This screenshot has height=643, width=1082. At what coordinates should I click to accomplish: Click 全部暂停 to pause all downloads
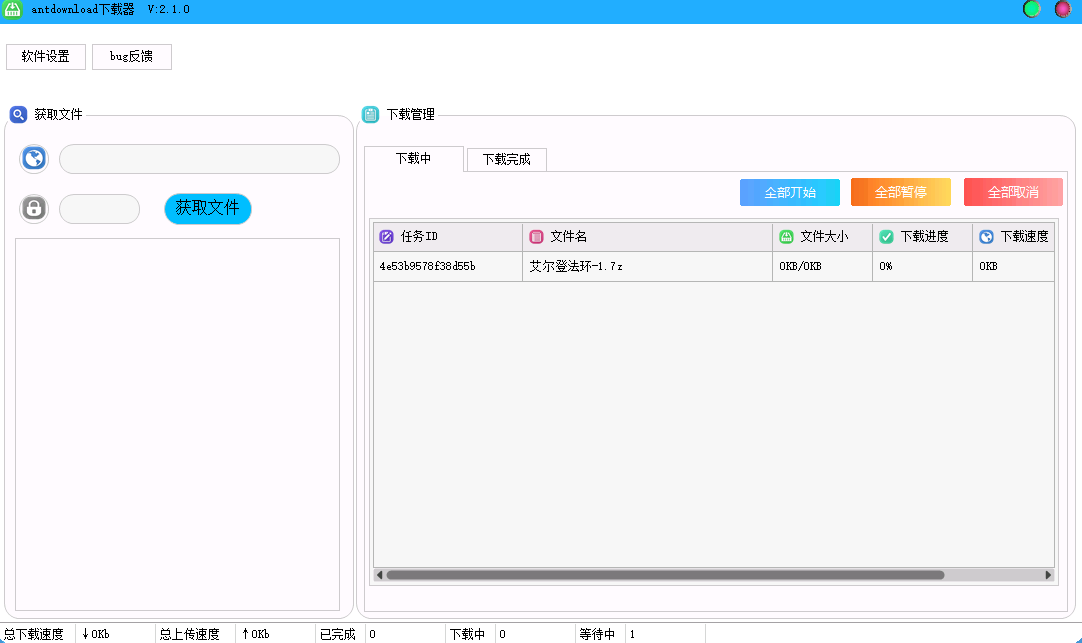click(x=901, y=192)
